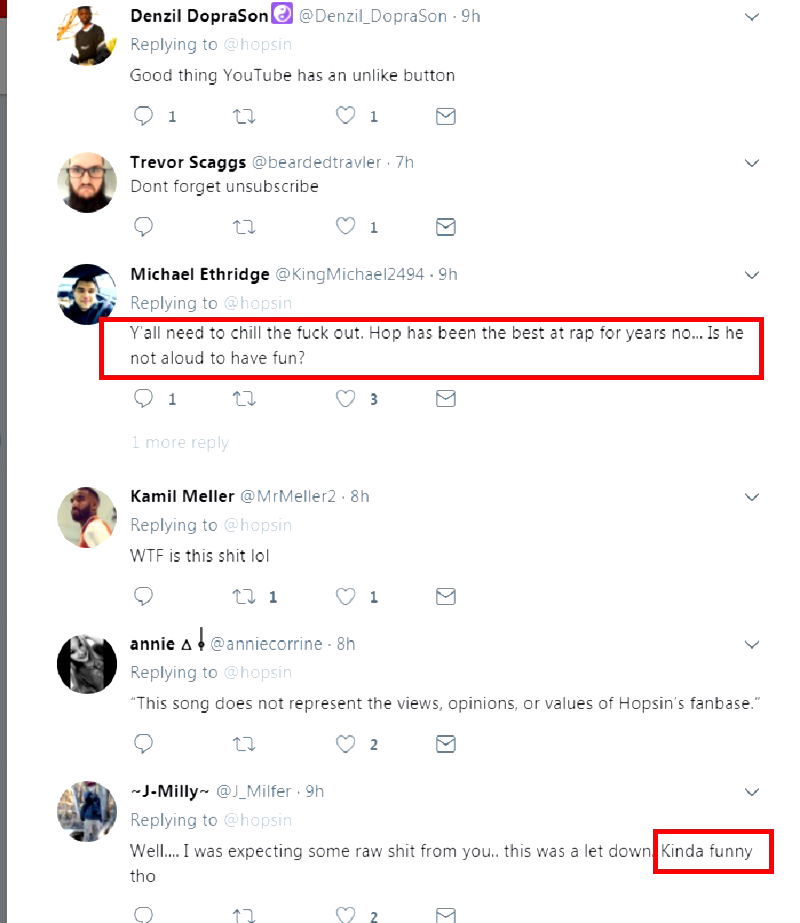Like Michael Ethridge's tweet
The width and height of the screenshot is (800, 923).
[346, 399]
